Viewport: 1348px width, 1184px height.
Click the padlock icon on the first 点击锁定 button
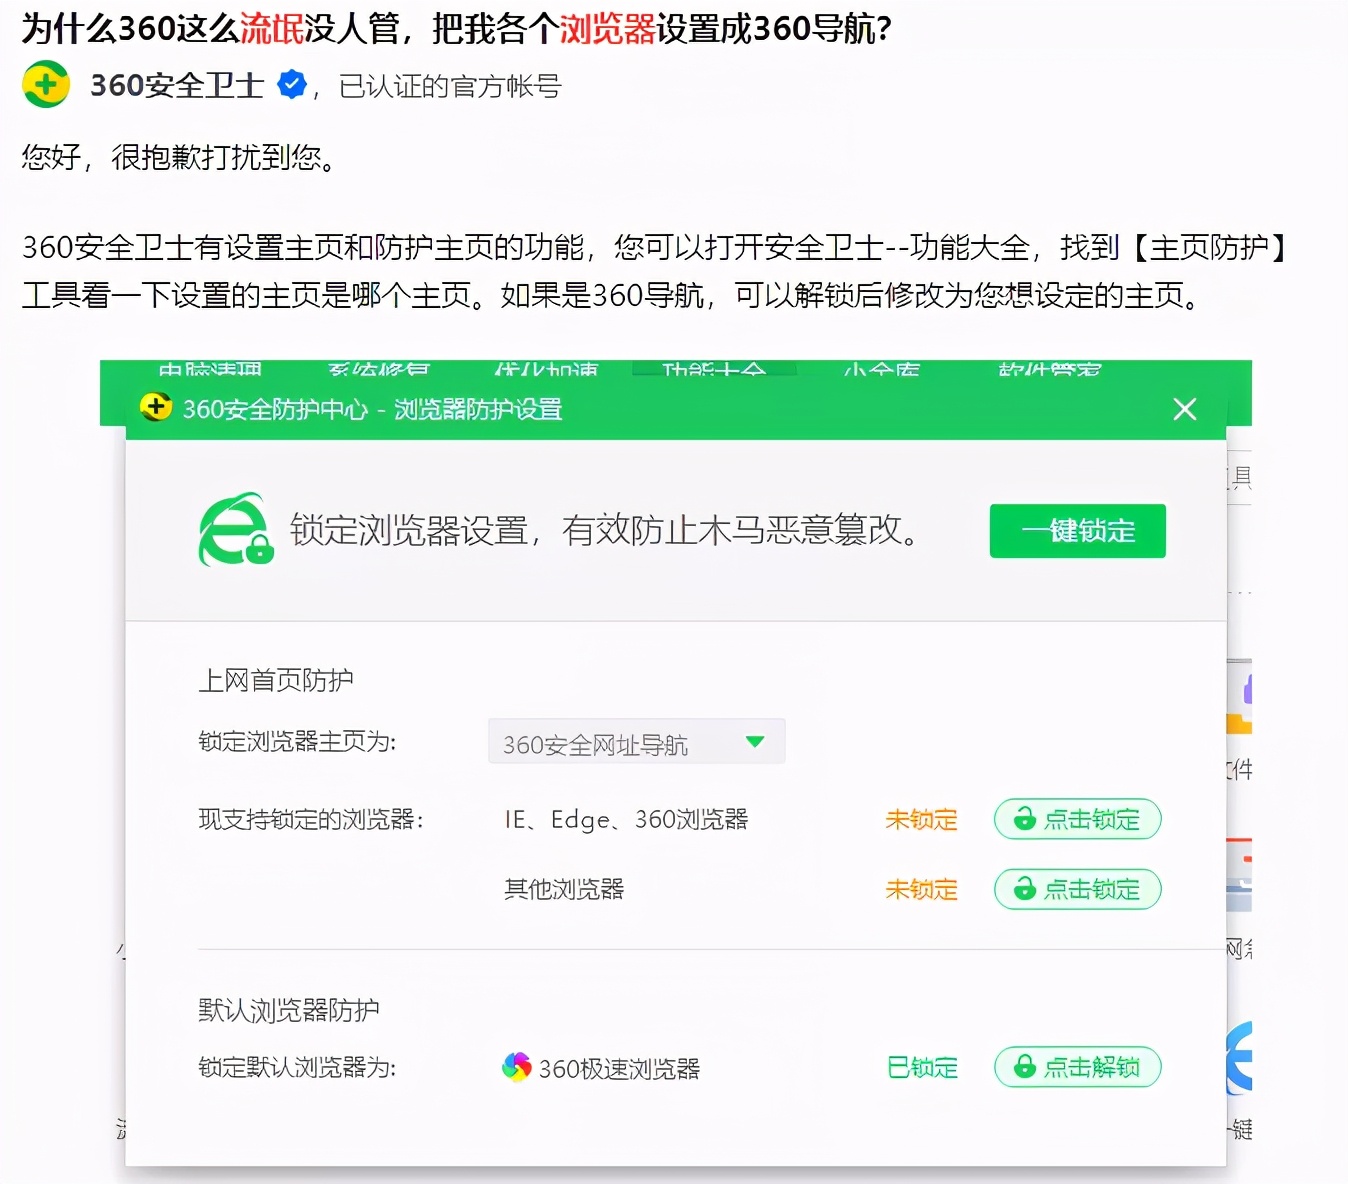[1023, 819]
